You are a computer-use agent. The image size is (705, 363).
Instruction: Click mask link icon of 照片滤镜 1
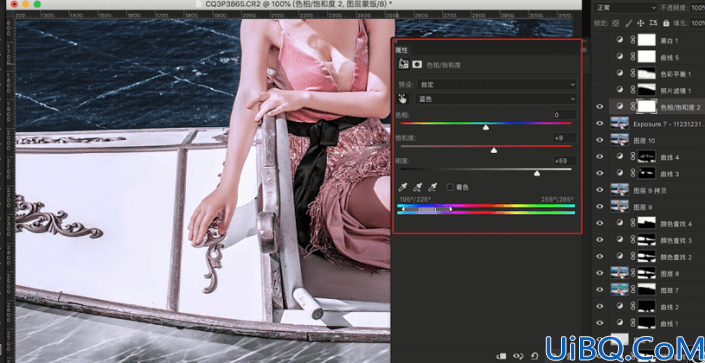point(633,90)
